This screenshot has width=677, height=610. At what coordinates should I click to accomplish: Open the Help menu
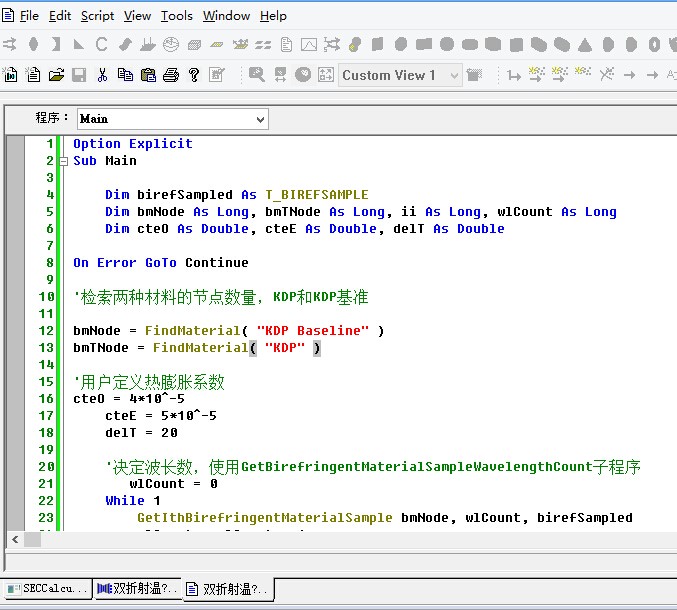(x=273, y=15)
